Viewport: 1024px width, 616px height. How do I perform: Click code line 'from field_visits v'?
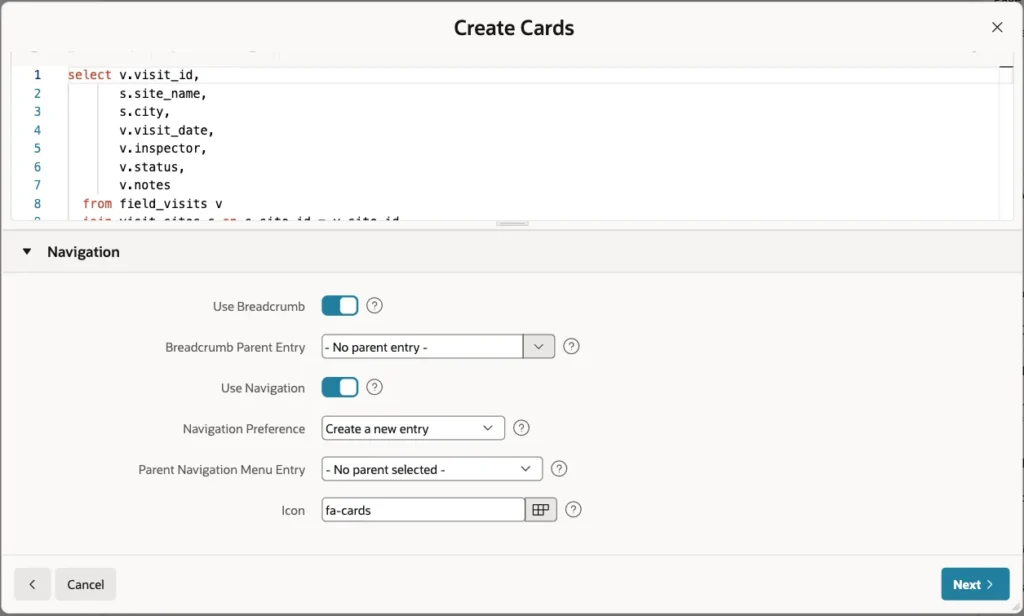click(x=152, y=203)
